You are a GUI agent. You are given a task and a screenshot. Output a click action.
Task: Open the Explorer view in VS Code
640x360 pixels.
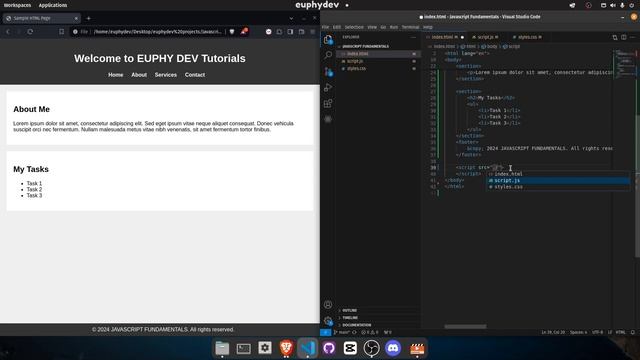click(328, 40)
